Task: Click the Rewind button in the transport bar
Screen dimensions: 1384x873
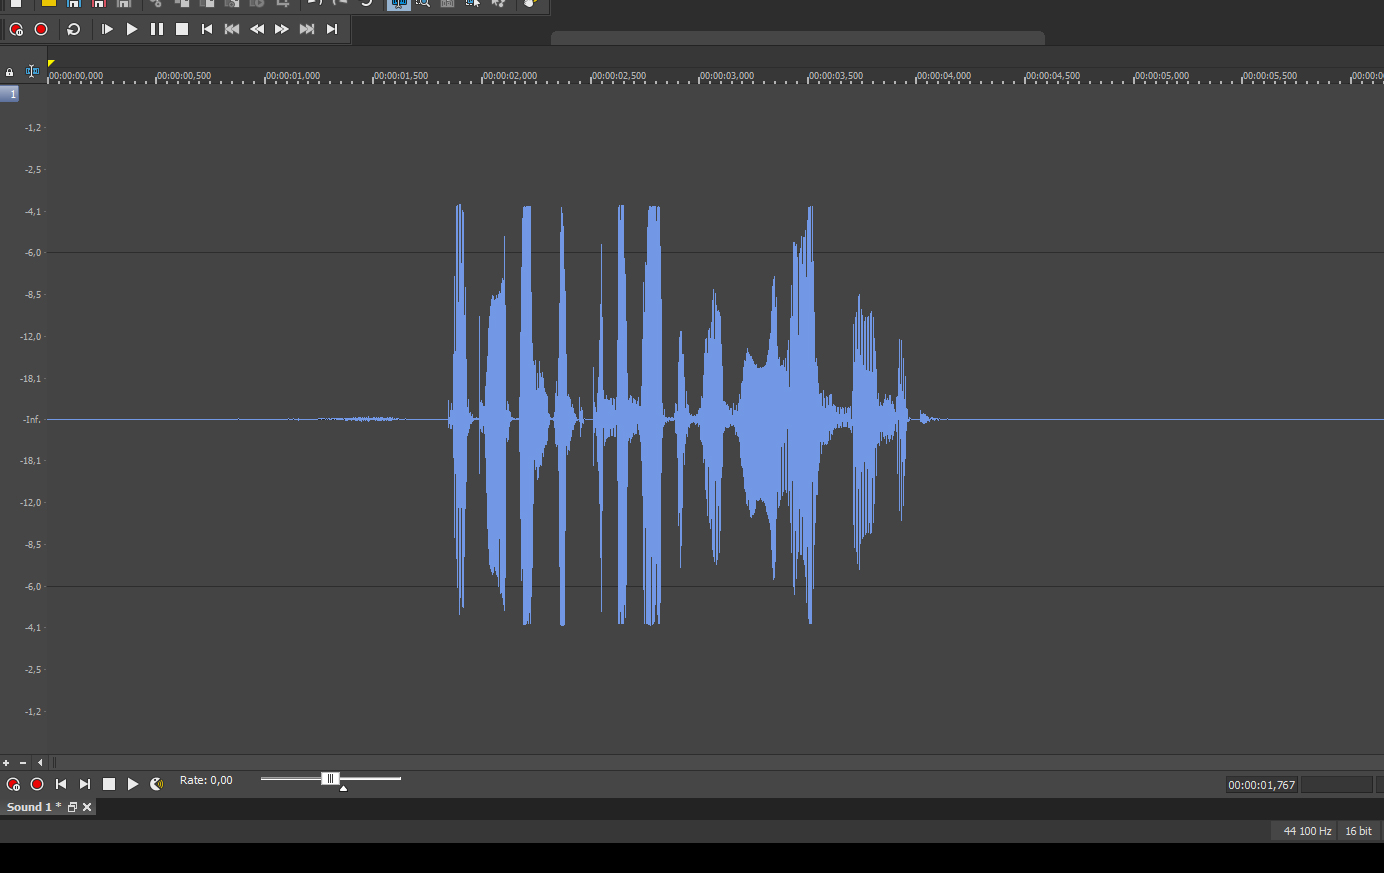Action: 257,30
